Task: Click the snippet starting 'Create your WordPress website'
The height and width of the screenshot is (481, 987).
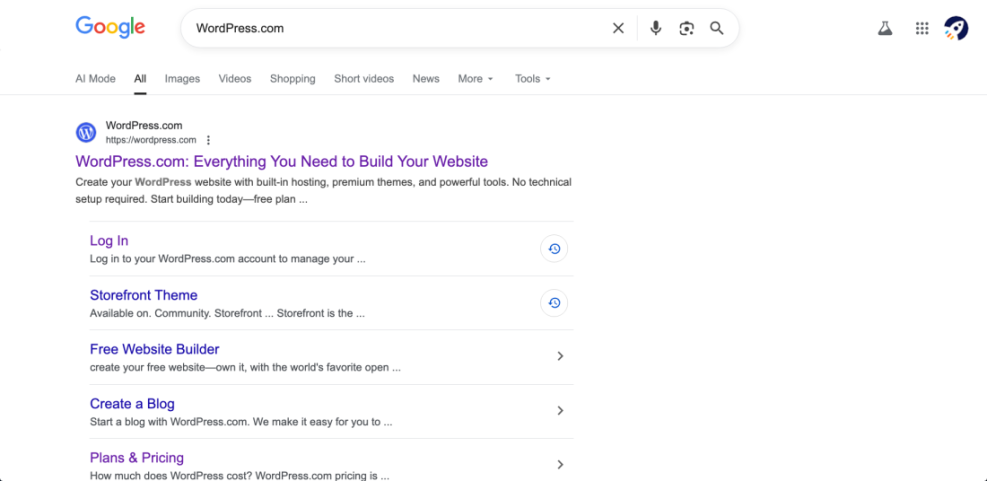Action: [324, 191]
